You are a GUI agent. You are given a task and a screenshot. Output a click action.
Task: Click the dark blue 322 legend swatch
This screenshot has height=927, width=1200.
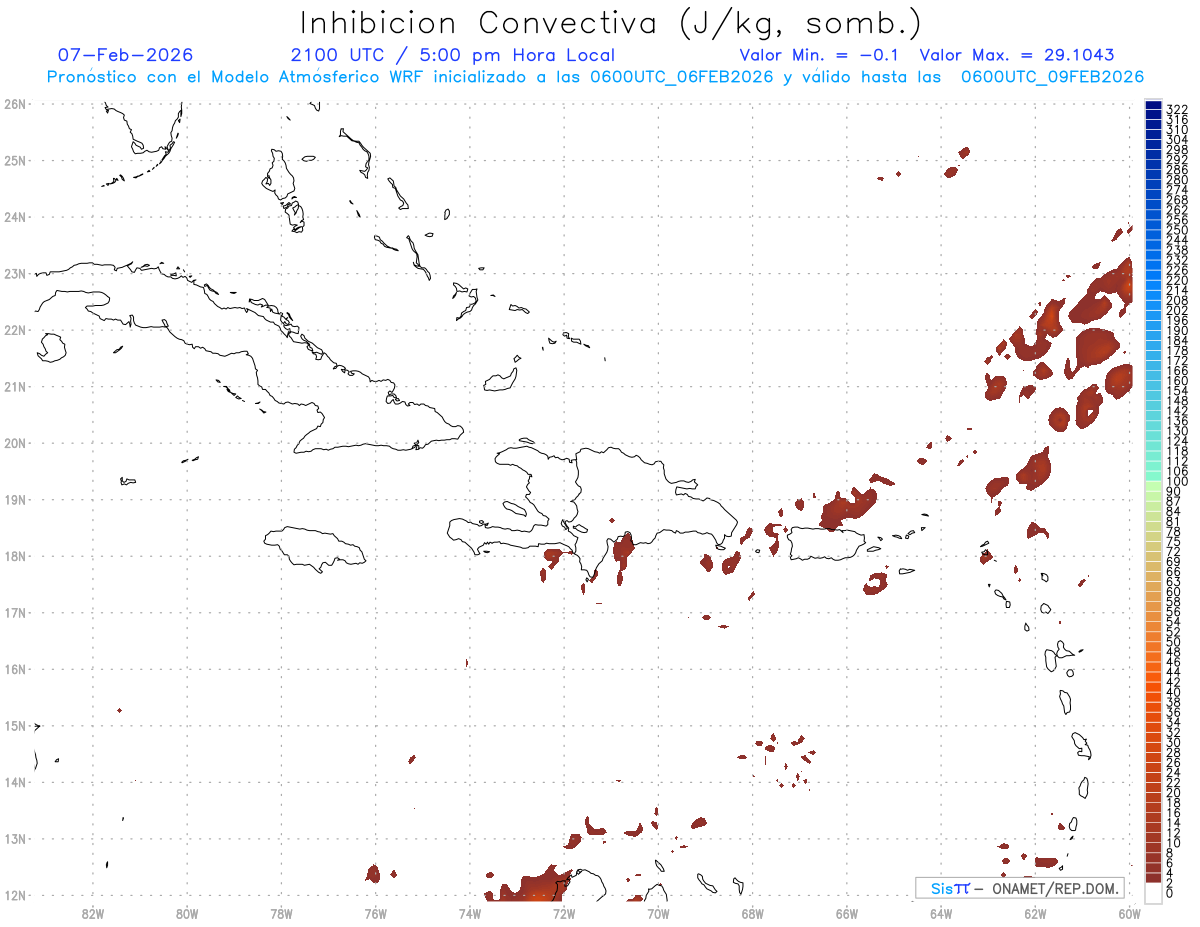pos(1154,106)
